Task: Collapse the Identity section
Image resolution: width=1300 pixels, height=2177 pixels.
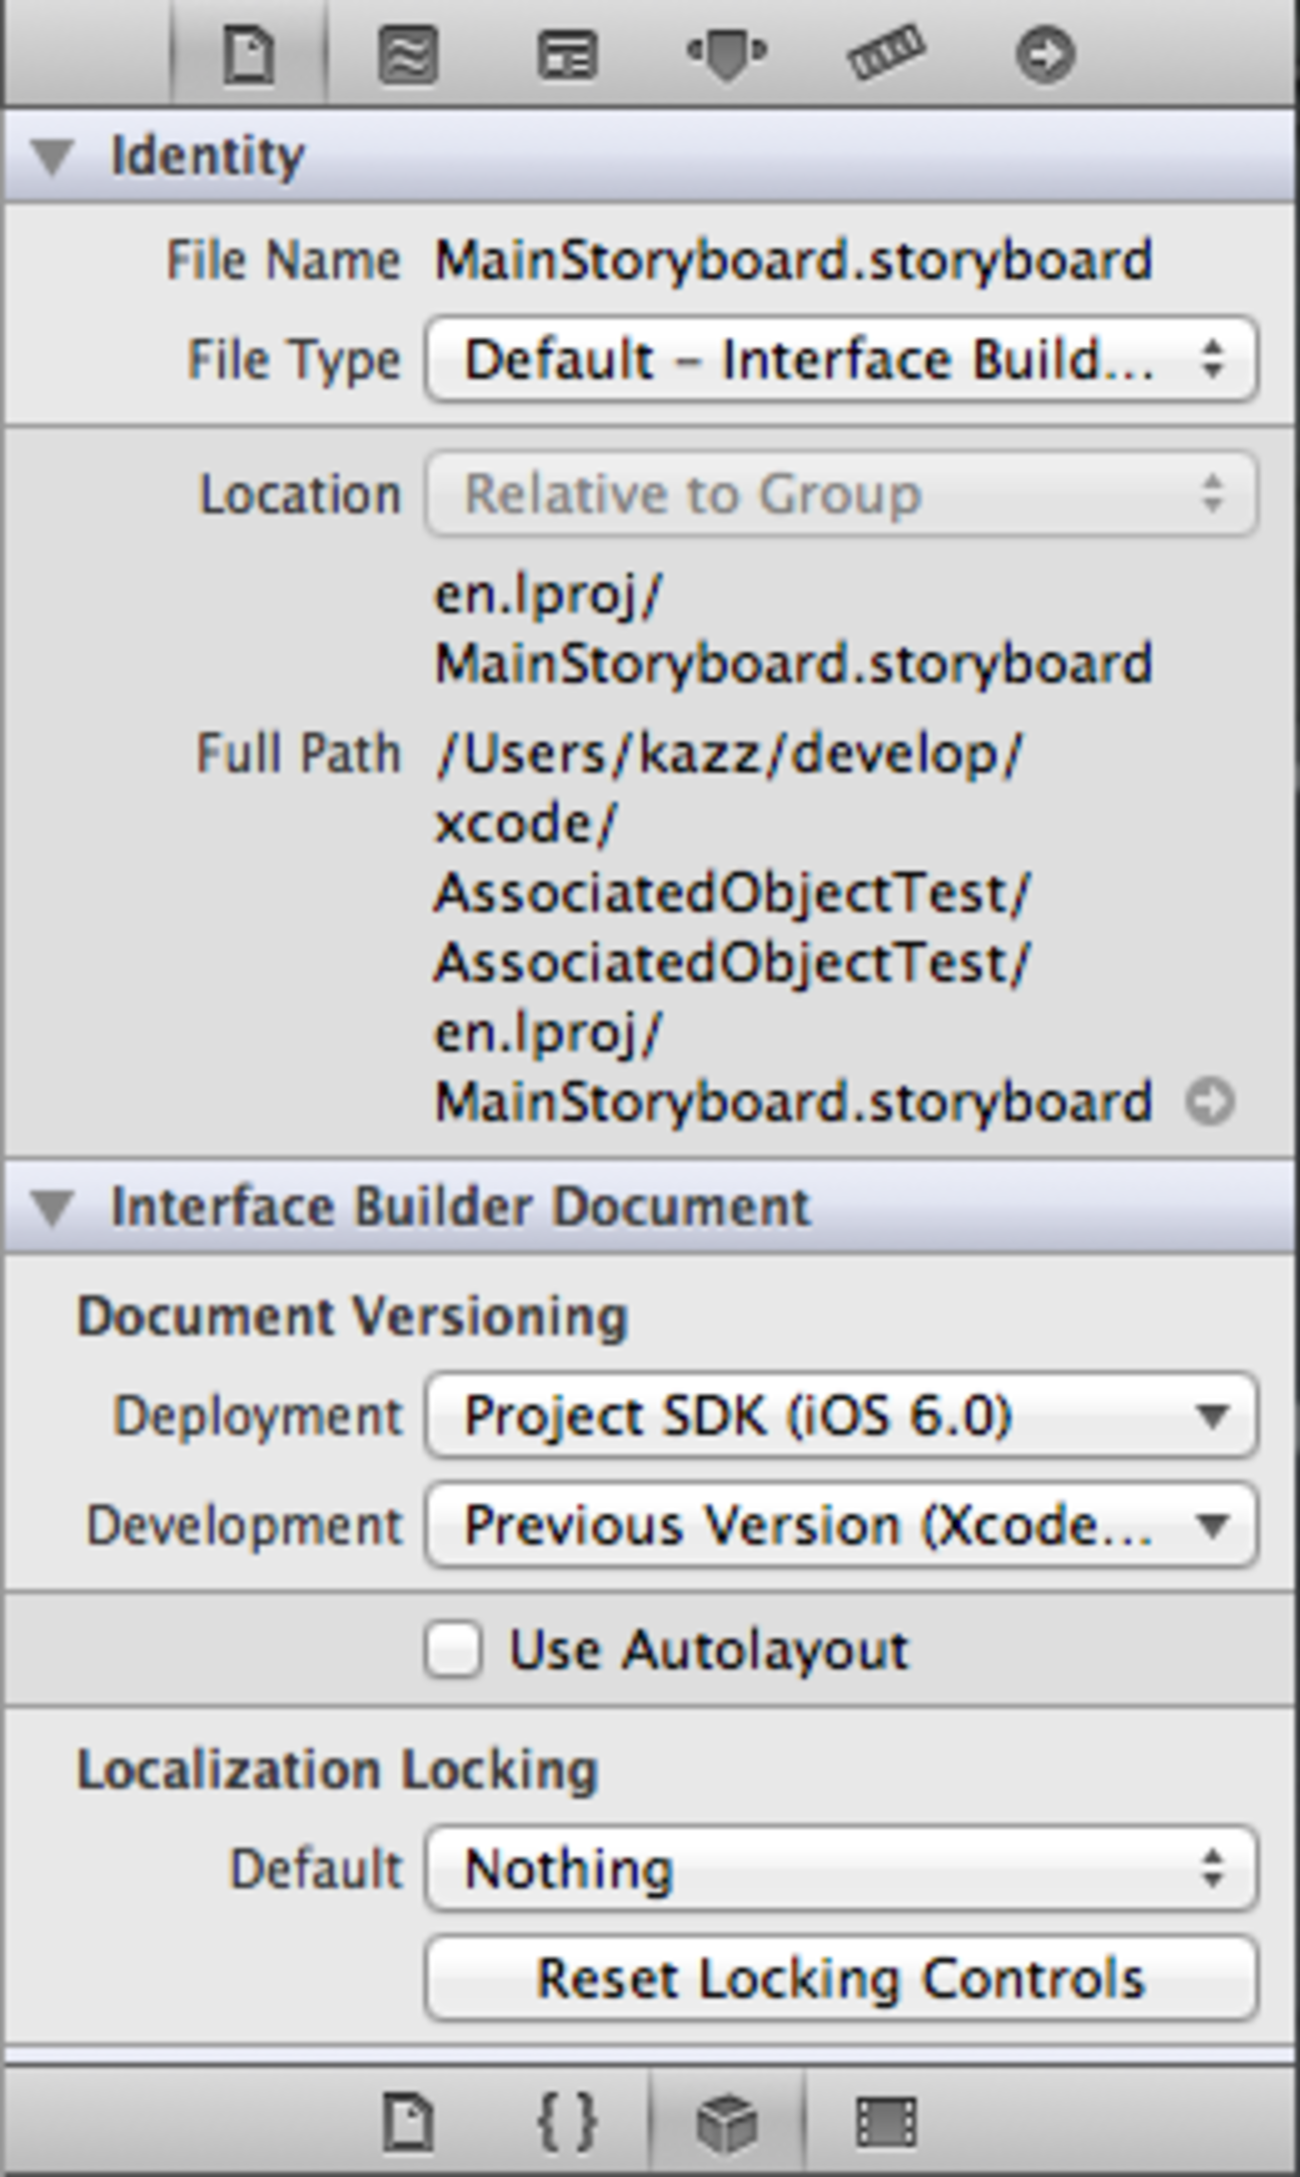Action: [52, 157]
